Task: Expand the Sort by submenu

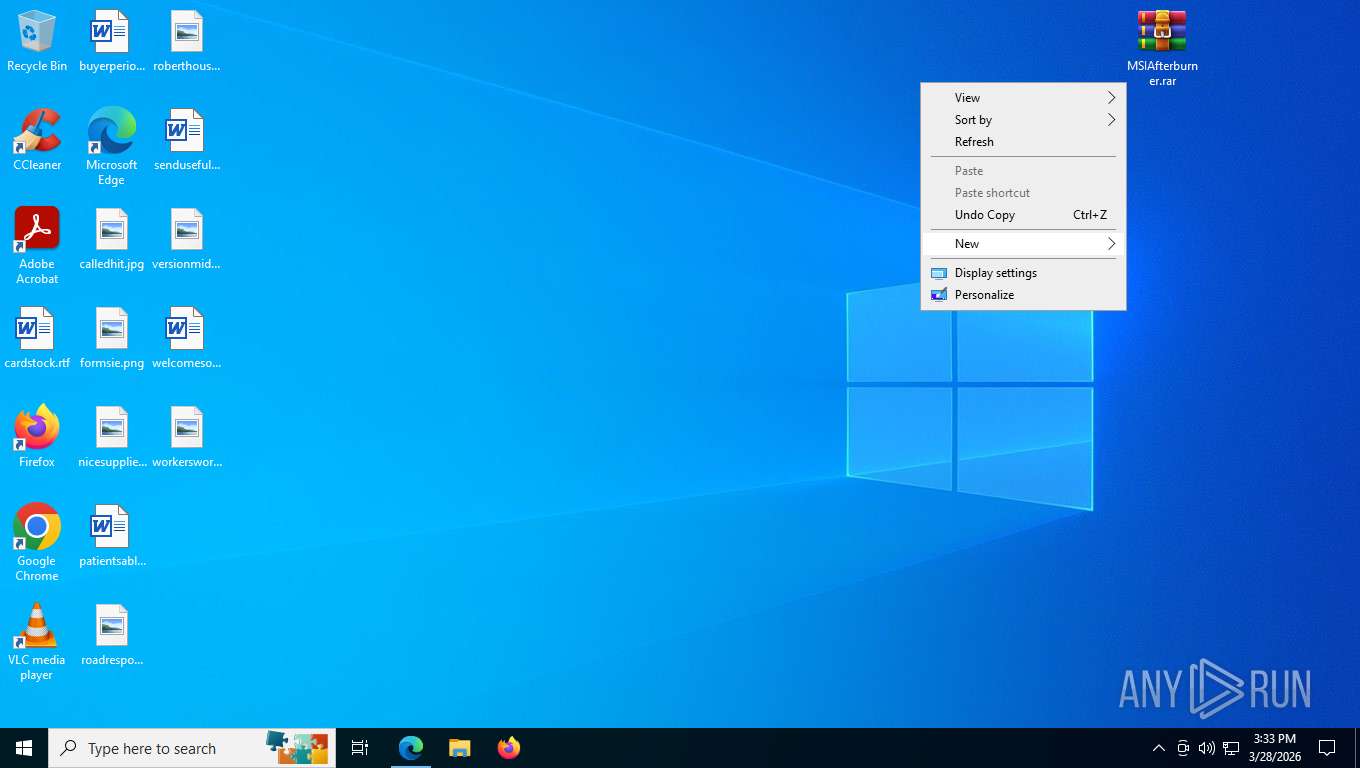Action: pyautogui.click(x=1023, y=120)
